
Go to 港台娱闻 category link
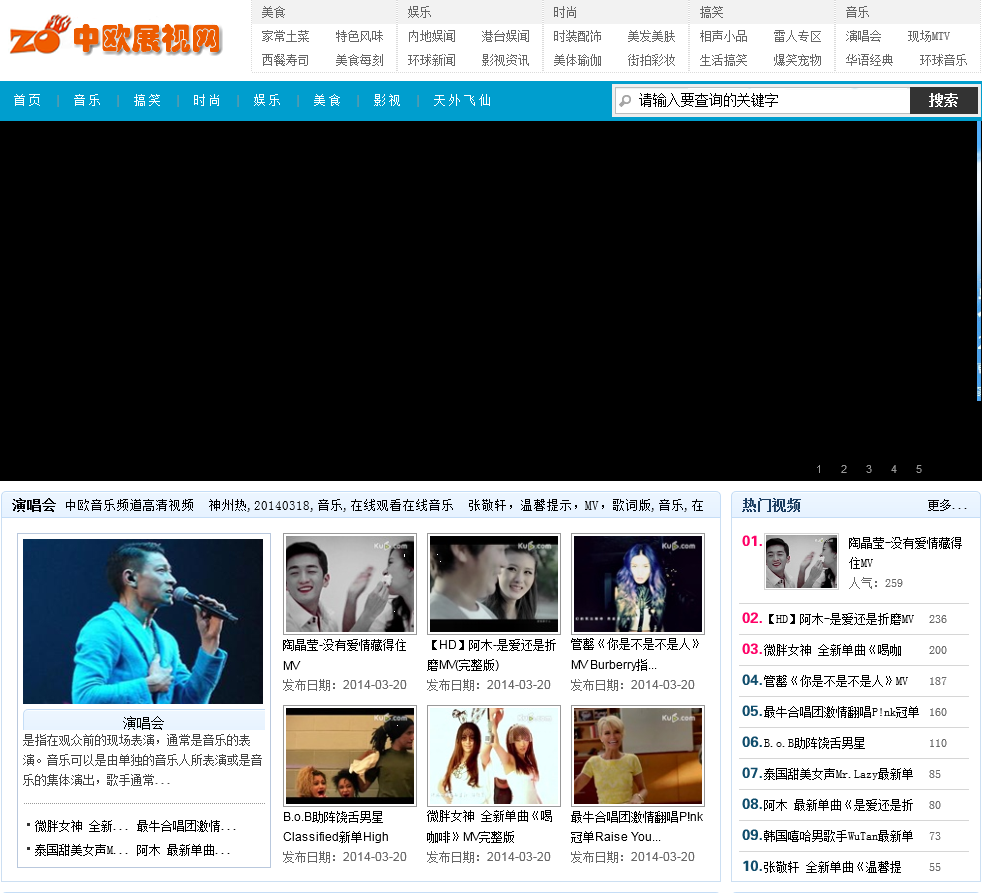tap(505, 36)
